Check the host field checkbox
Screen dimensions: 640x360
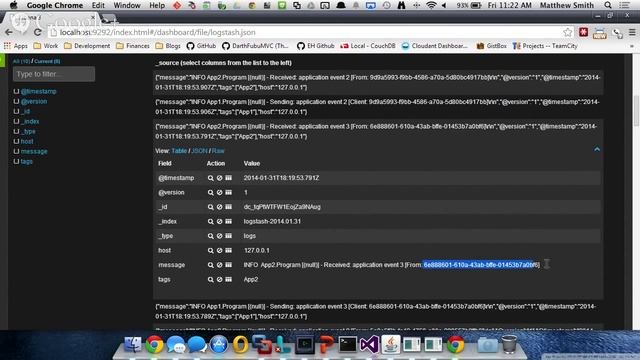[16, 141]
